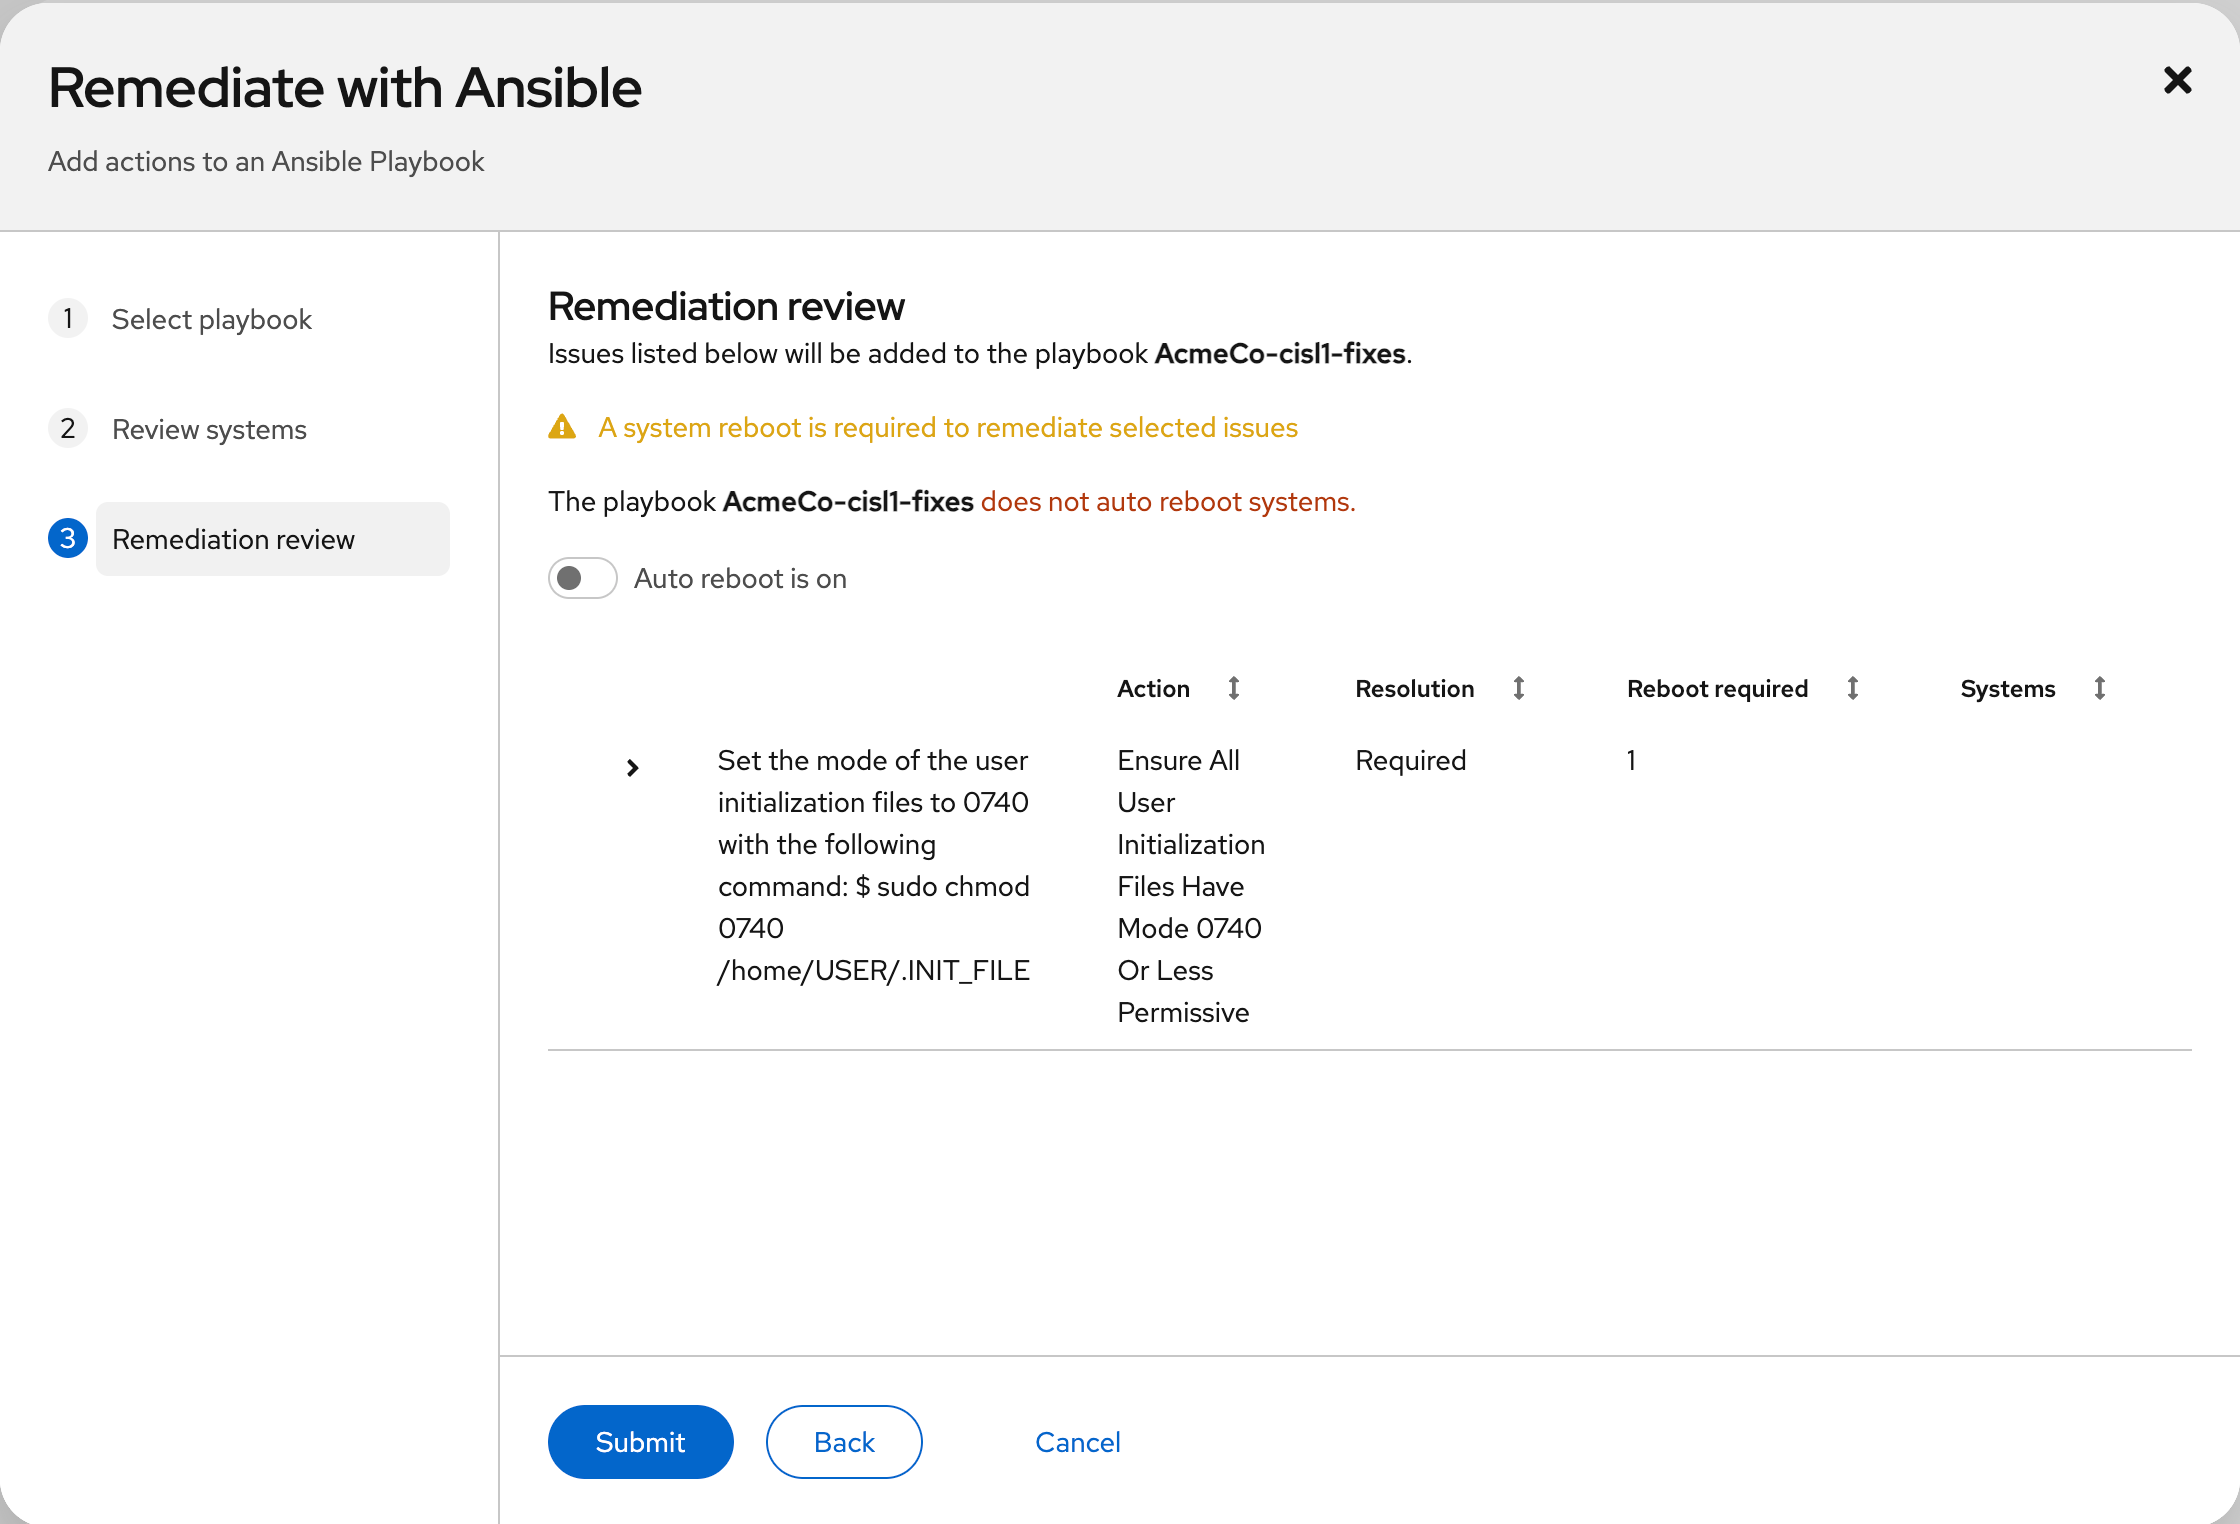The width and height of the screenshot is (2240, 1524).
Task: Go to Select playbook step
Action: pos(211,319)
